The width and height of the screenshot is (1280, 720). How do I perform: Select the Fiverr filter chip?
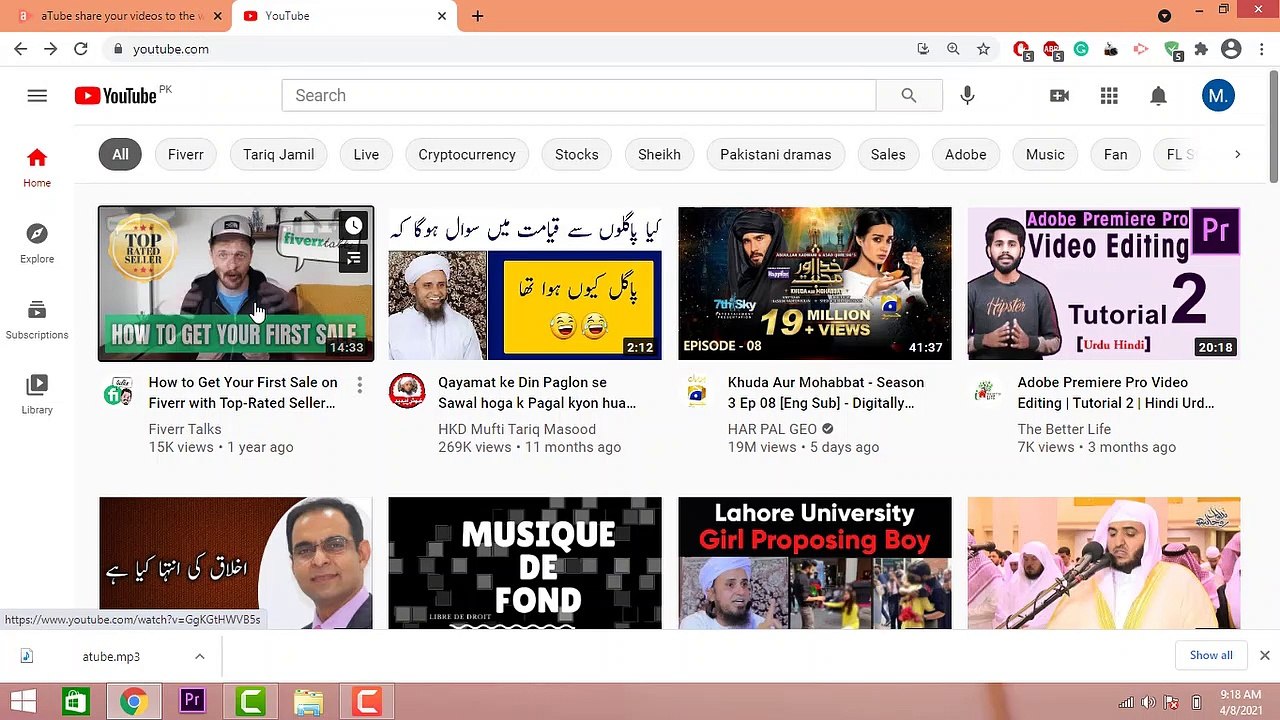pyautogui.click(x=185, y=154)
